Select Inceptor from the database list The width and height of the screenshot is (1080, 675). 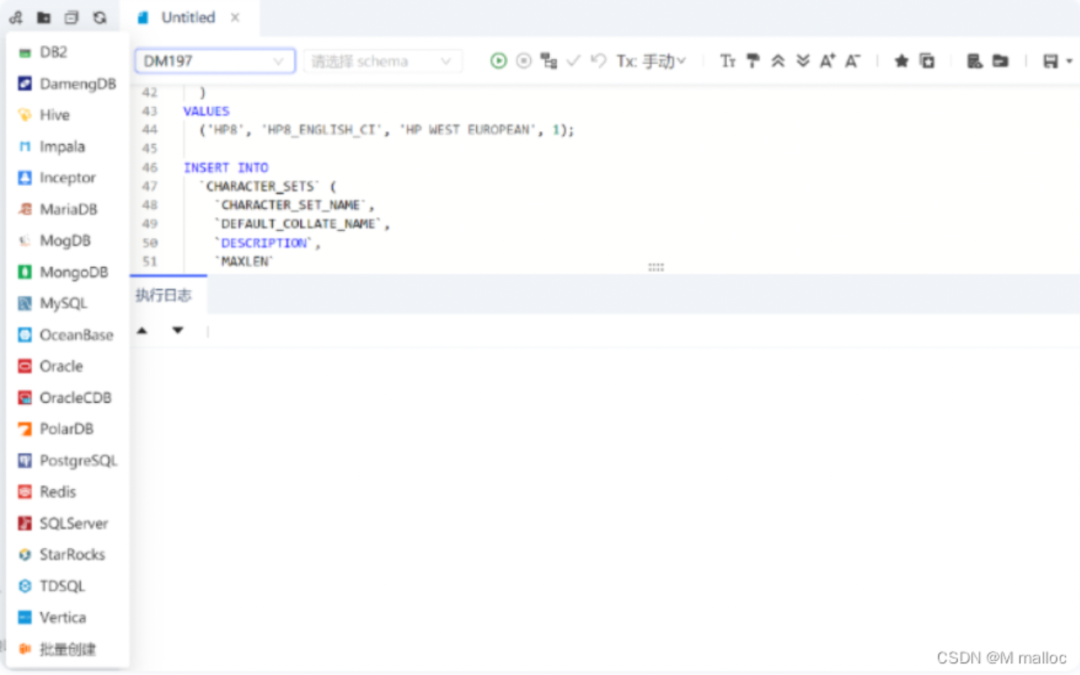click(x=68, y=178)
